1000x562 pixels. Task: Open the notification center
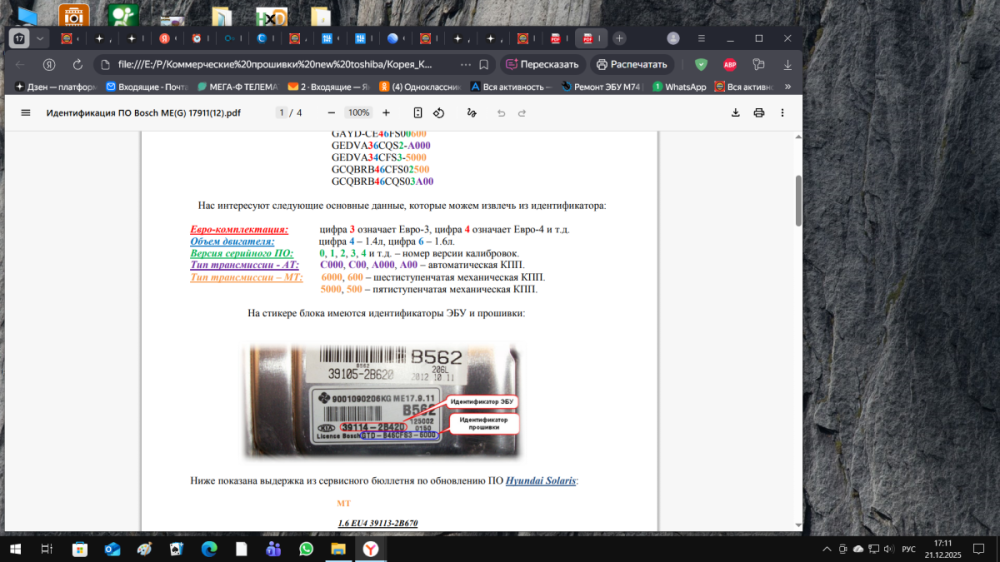pyautogui.click(x=978, y=549)
